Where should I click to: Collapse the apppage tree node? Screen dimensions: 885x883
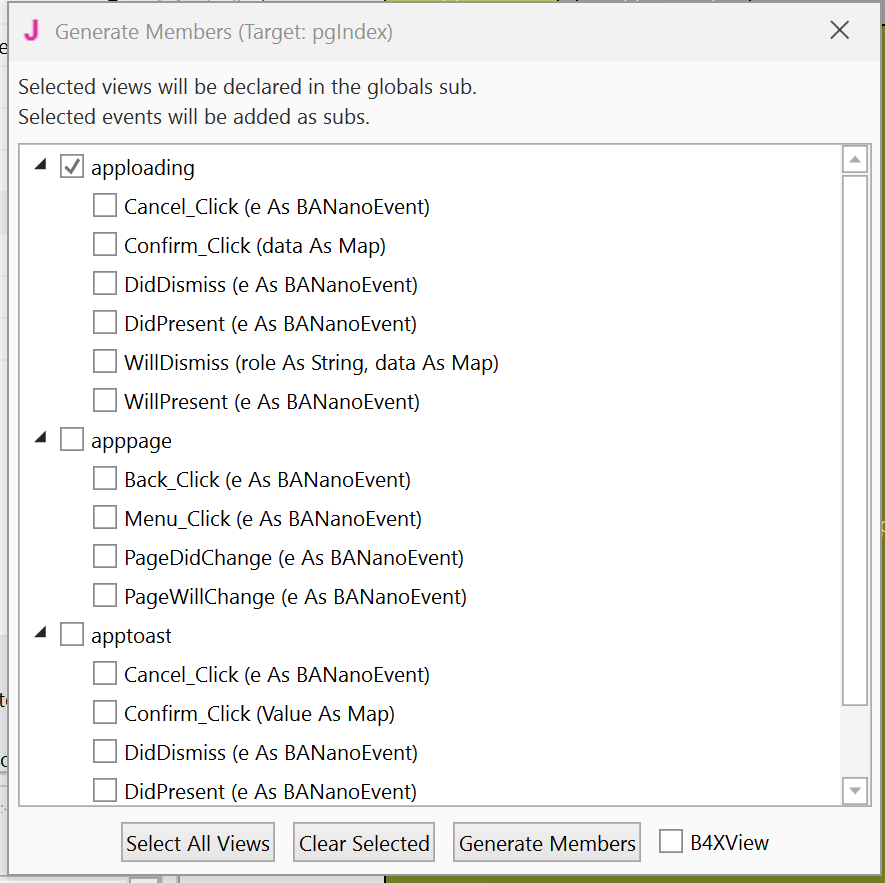(x=41, y=439)
